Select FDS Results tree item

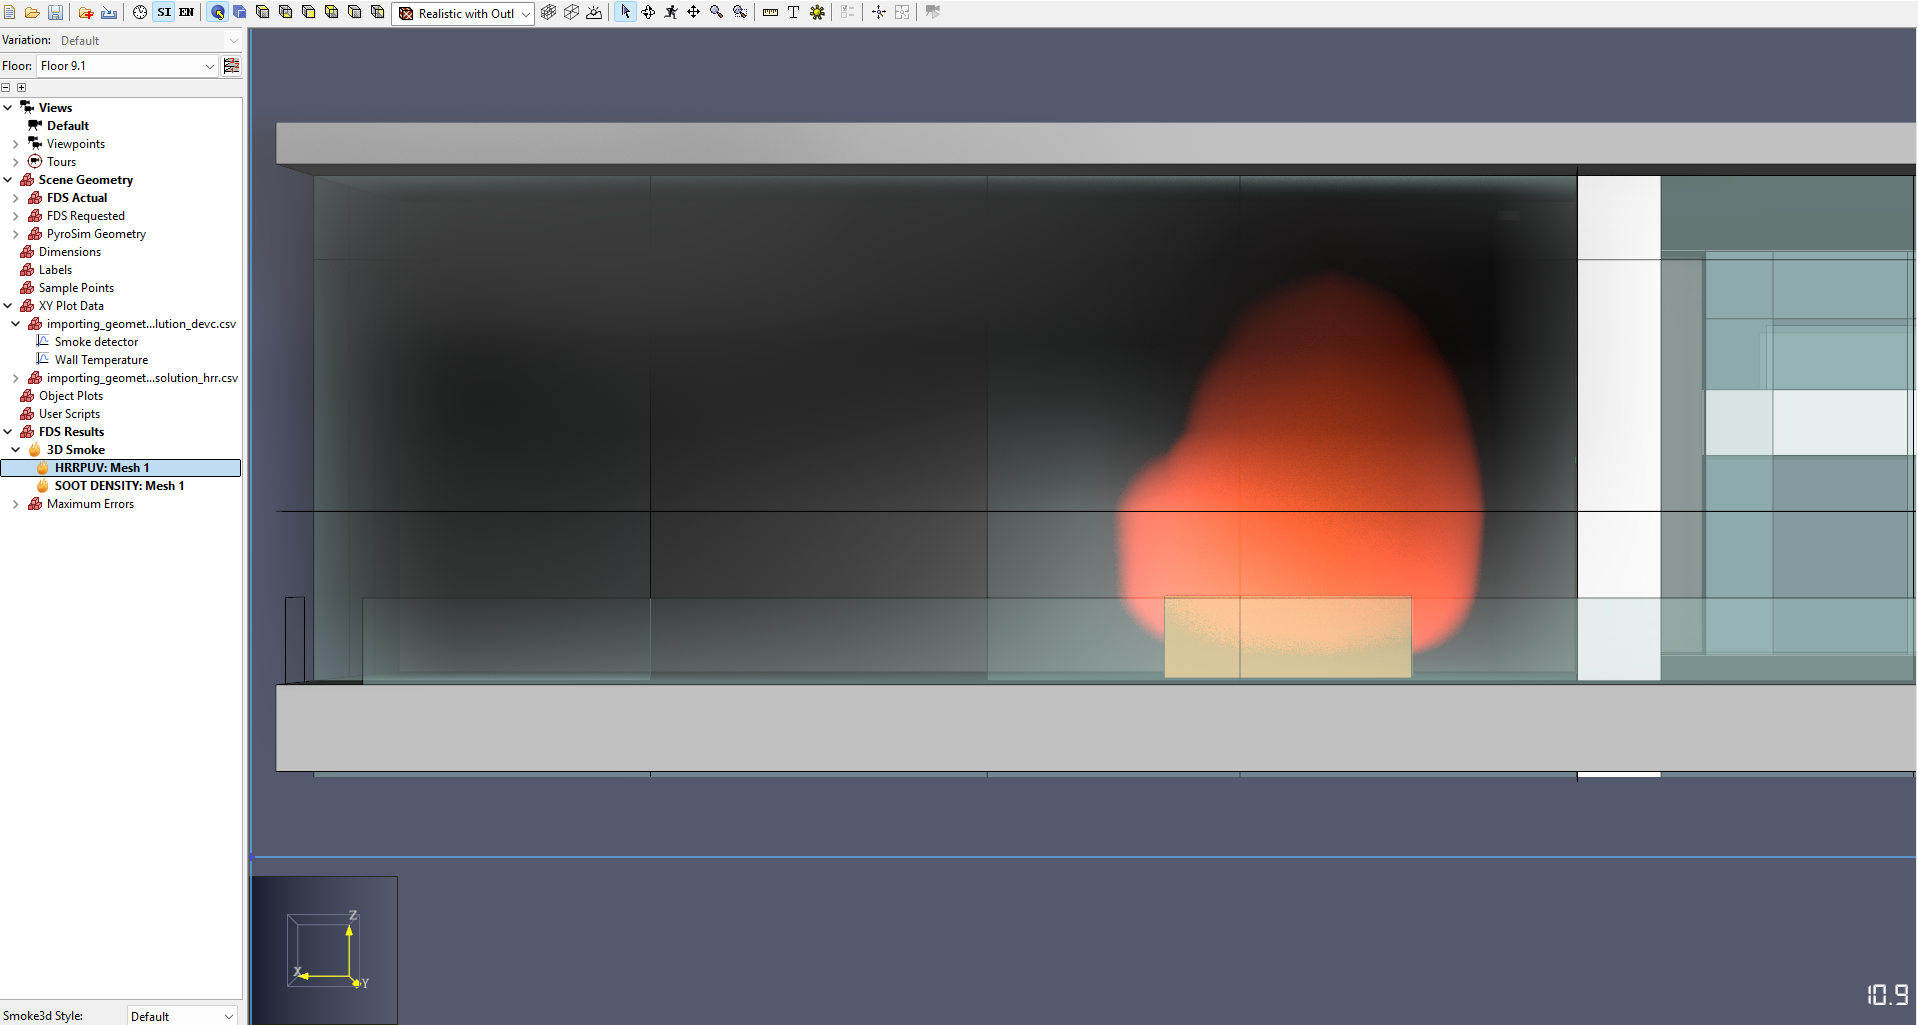tap(71, 432)
